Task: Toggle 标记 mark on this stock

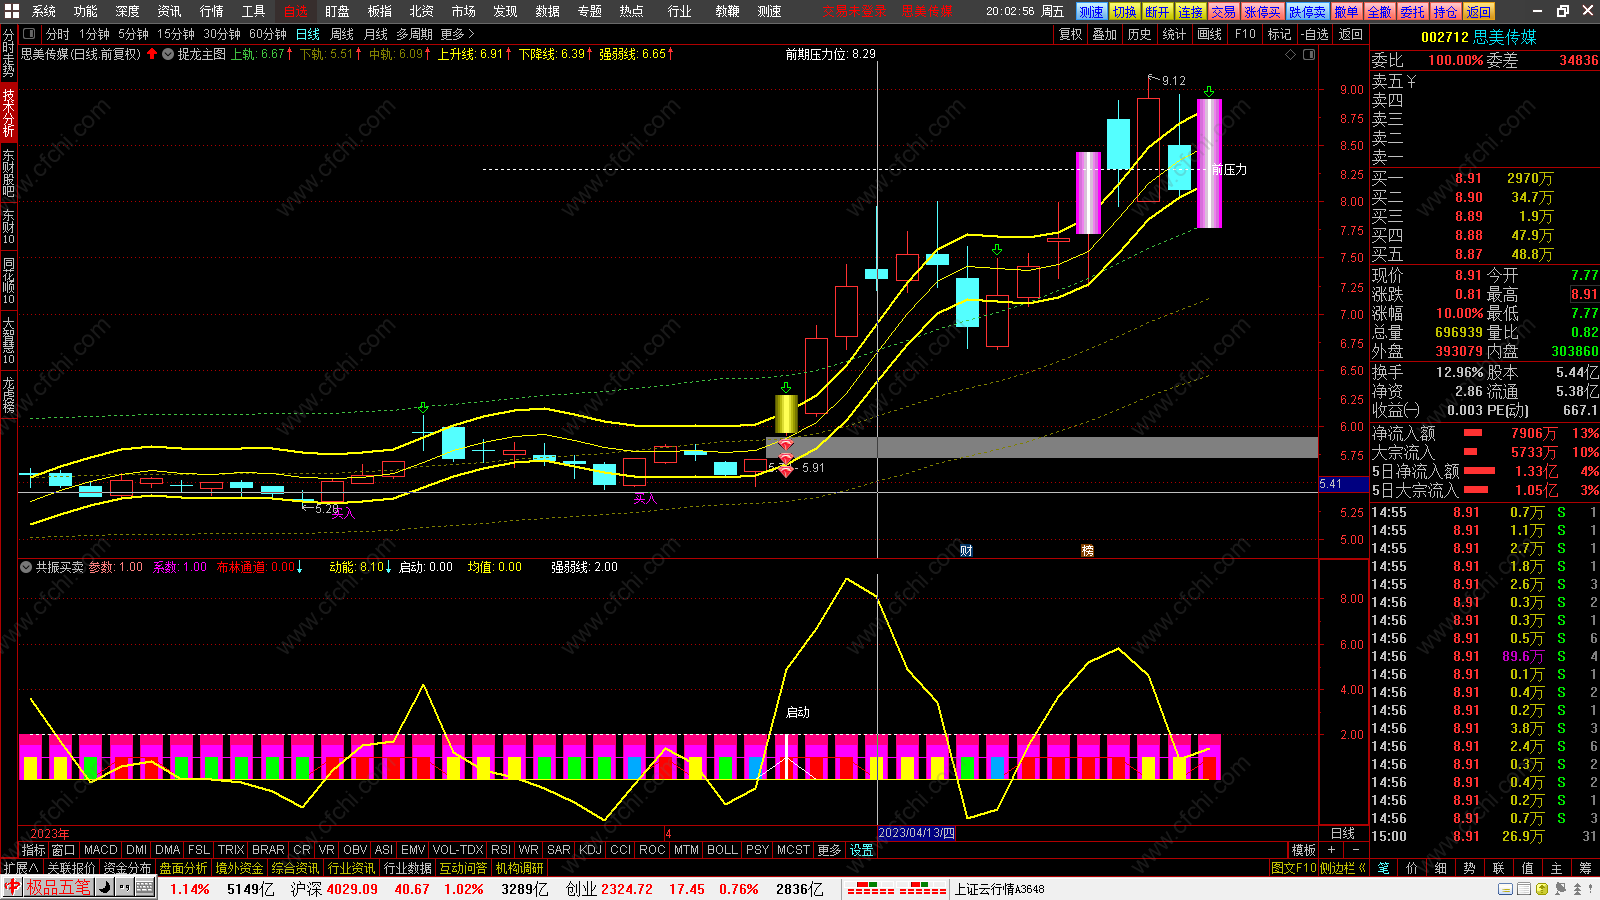Action: tap(1279, 34)
